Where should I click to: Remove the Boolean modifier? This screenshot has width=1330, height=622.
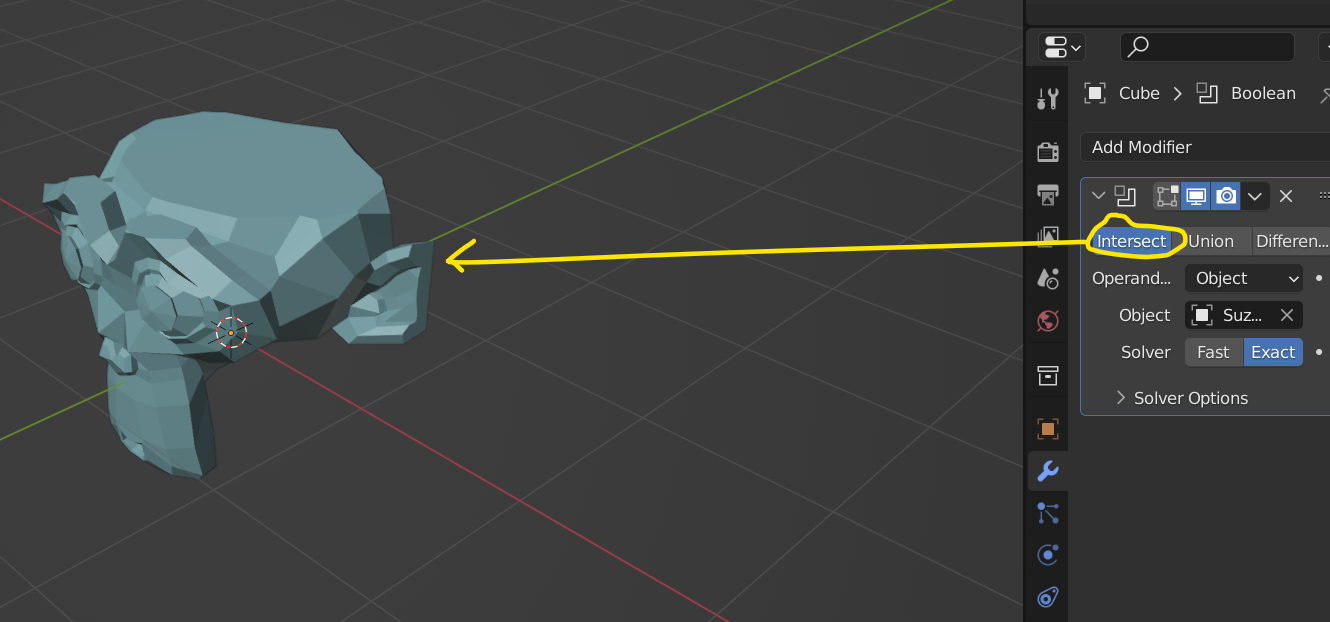pyautogui.click(x=1286, y=196)
